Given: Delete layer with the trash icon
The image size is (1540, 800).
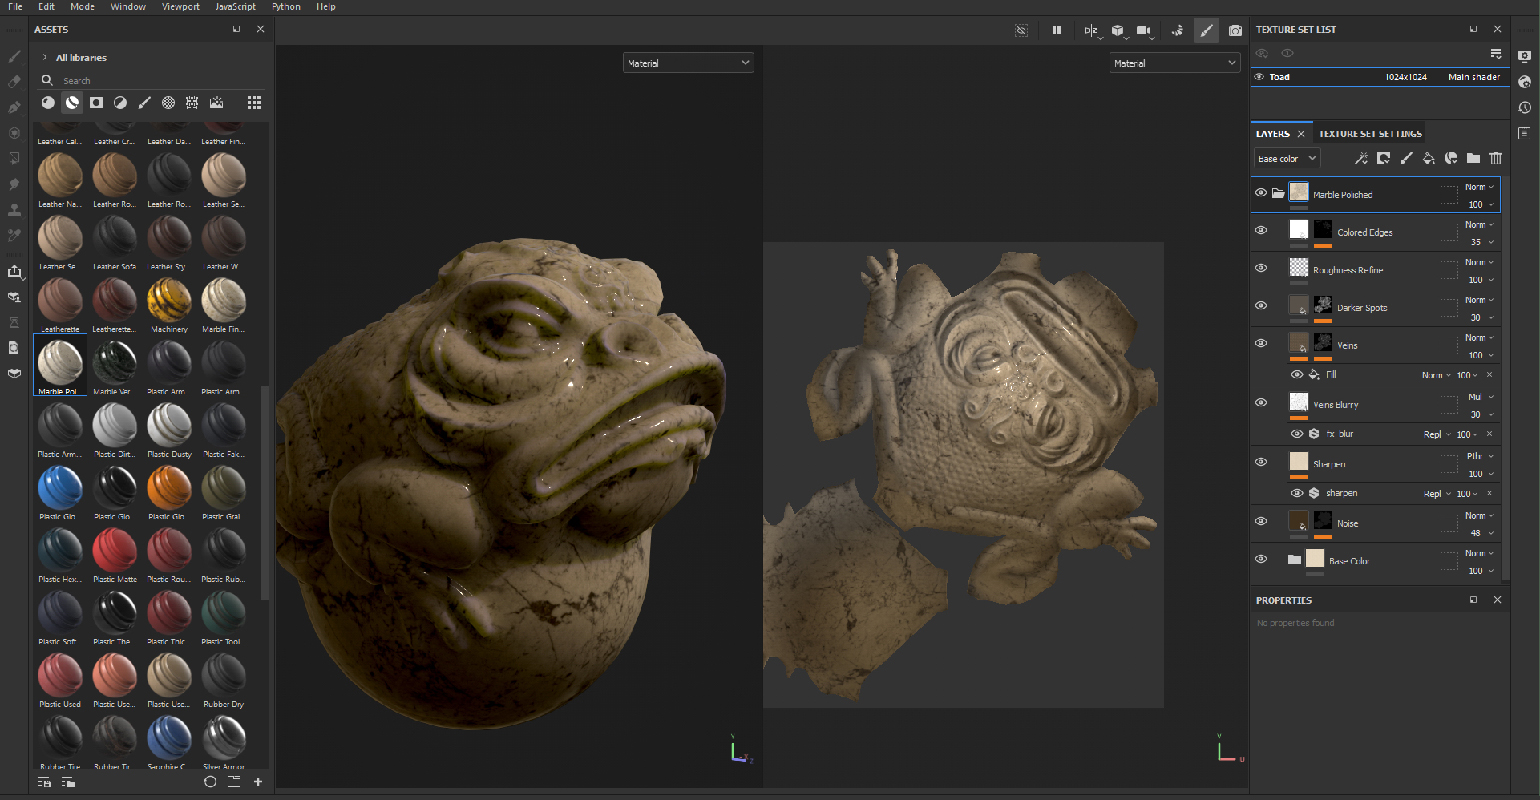Looking at the screenshot, I should pyautogui.click(x=1495, y=158).
